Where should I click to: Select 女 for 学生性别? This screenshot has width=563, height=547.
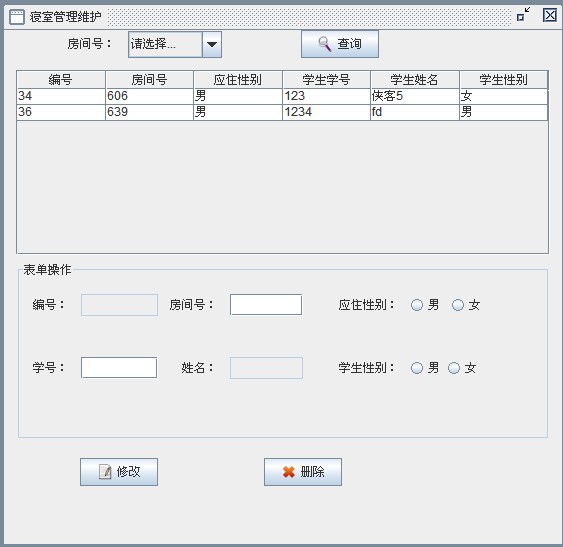click(x=453, y=368)
